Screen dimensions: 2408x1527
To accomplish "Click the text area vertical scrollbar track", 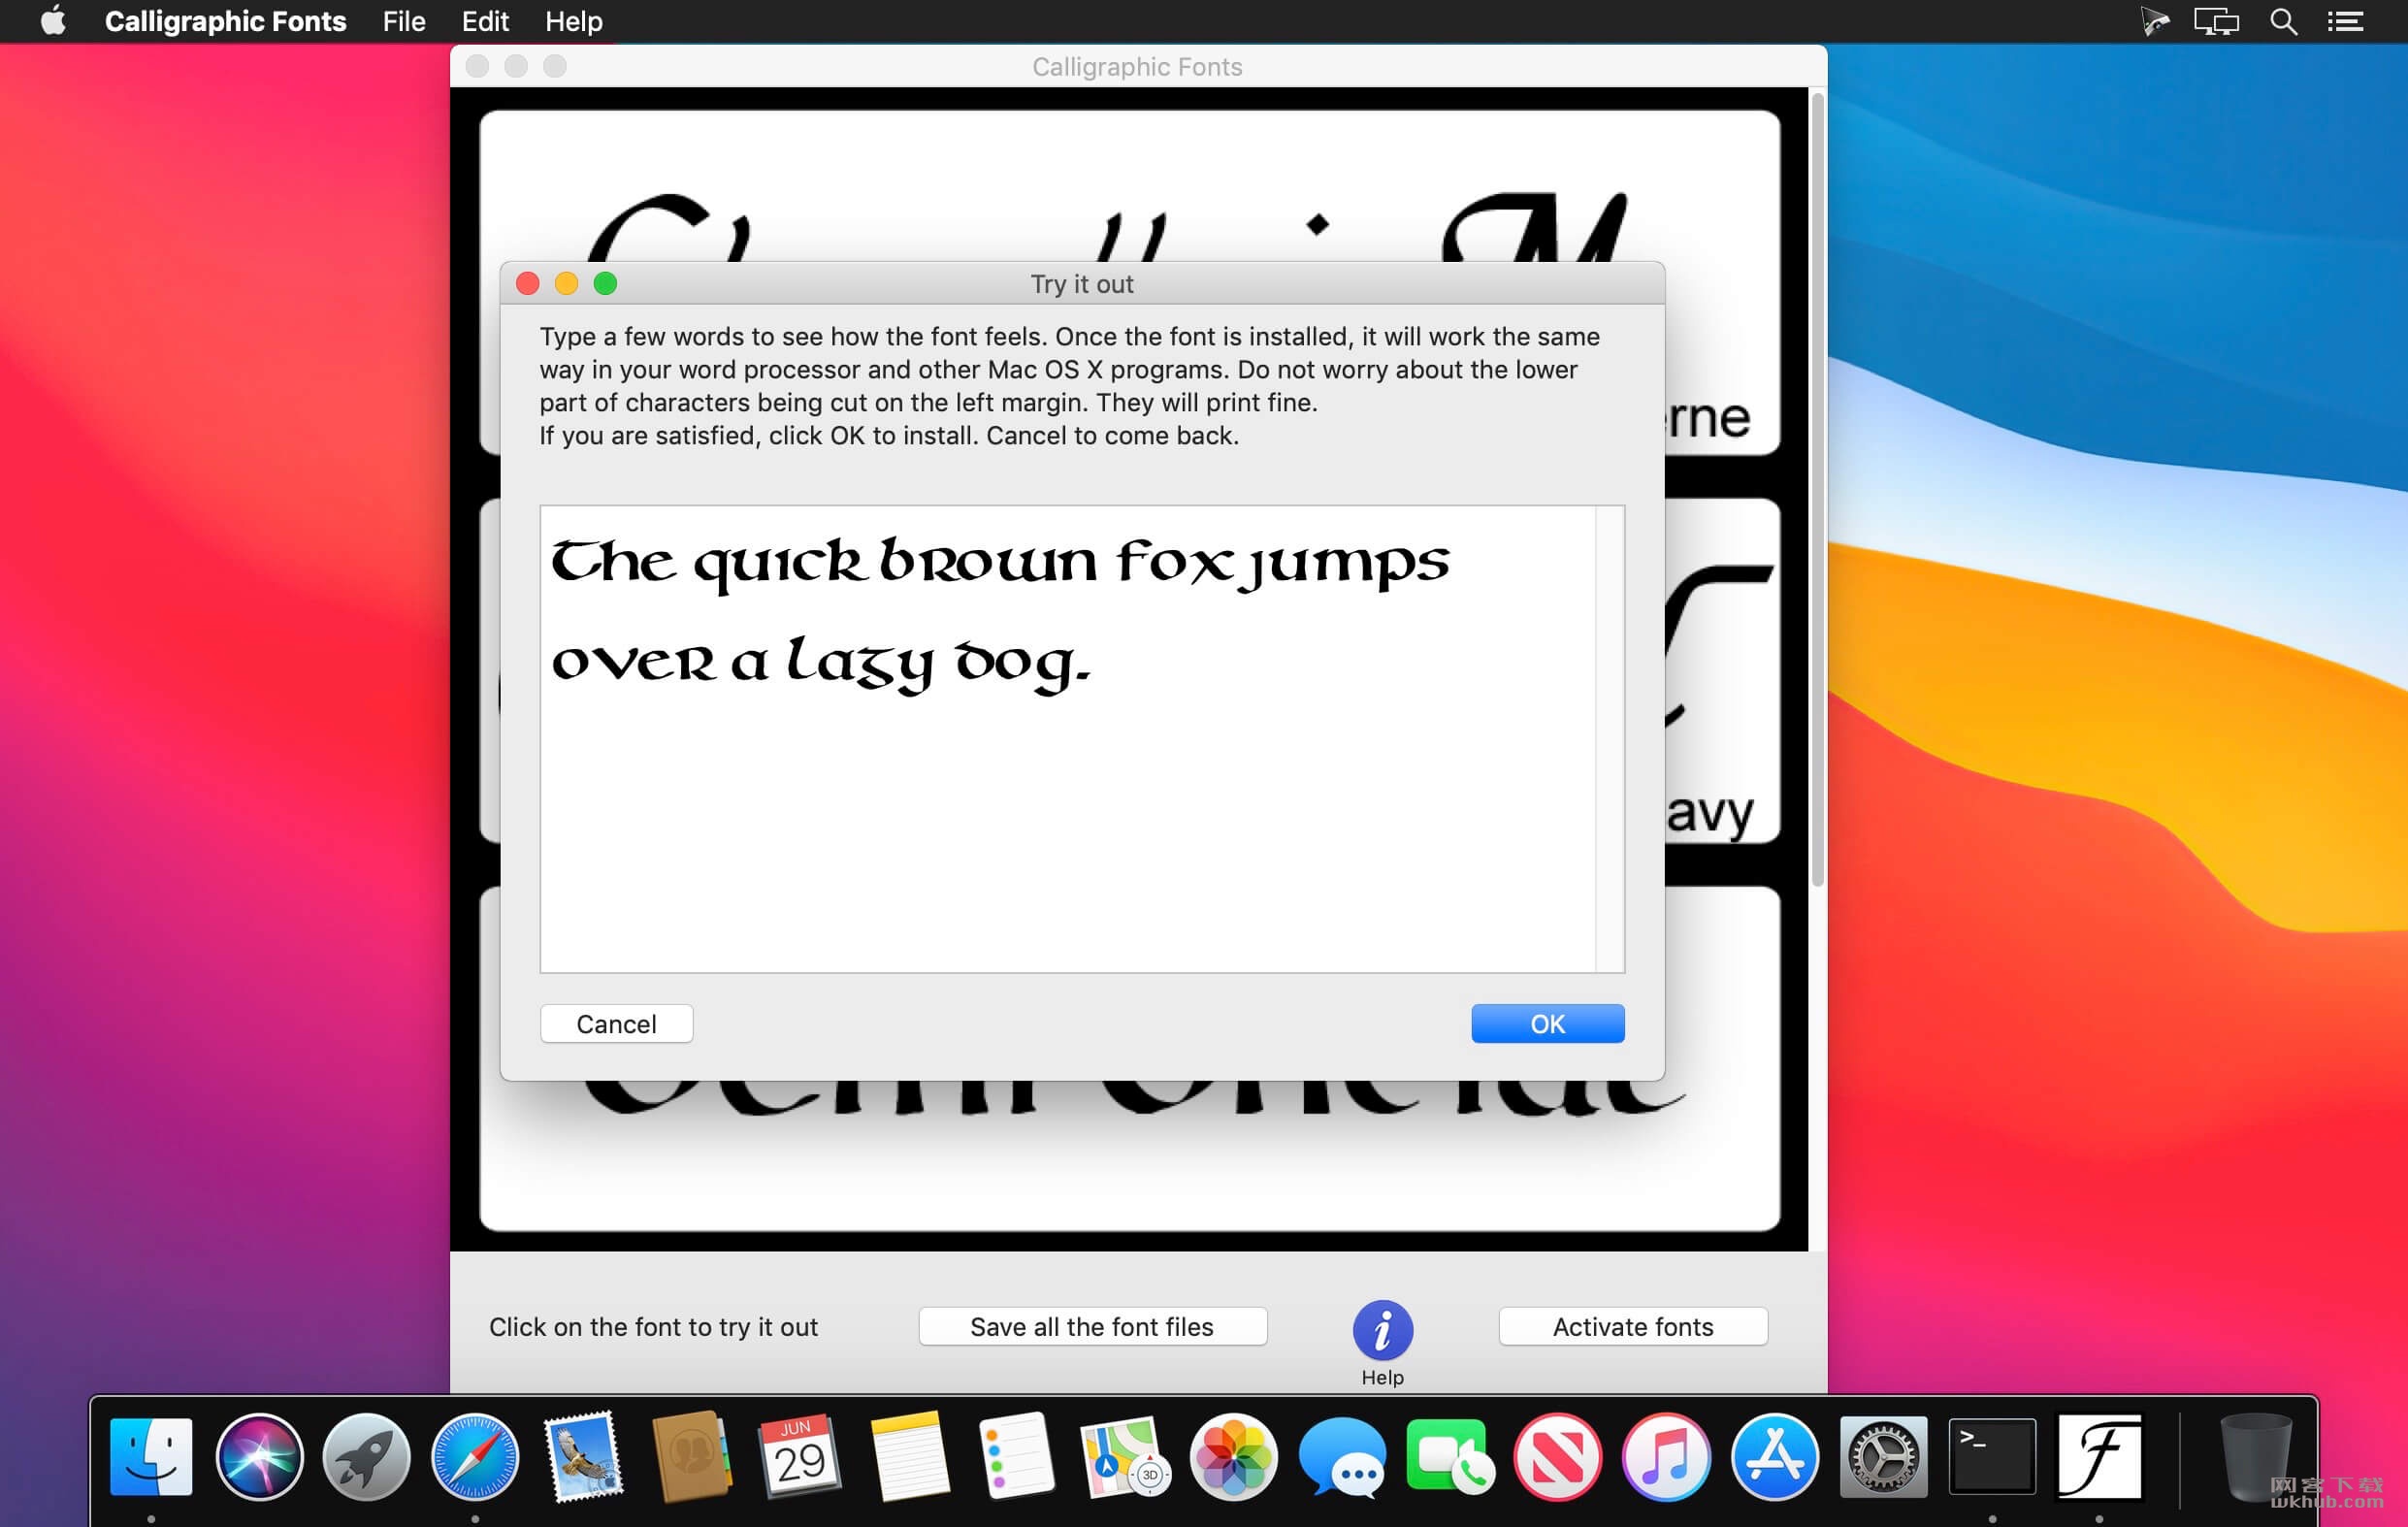I will 1610,738.
